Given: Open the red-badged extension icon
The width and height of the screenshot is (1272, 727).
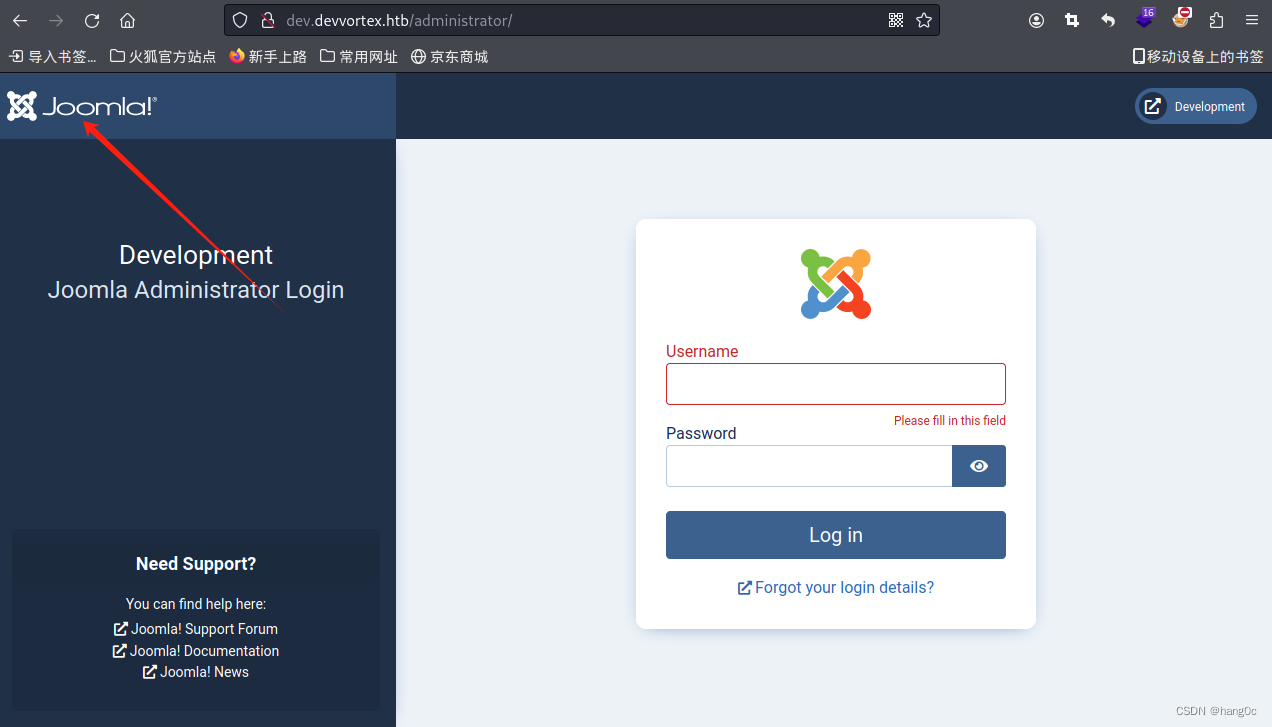Looking at the screenshot, I should point(1182,17).
